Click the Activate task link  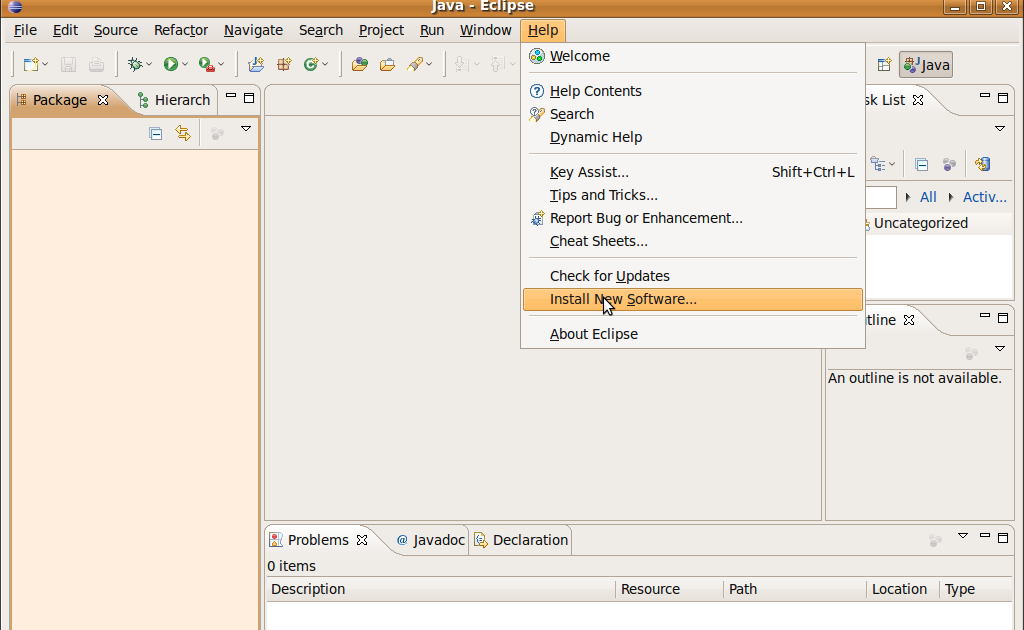point(985,197)
